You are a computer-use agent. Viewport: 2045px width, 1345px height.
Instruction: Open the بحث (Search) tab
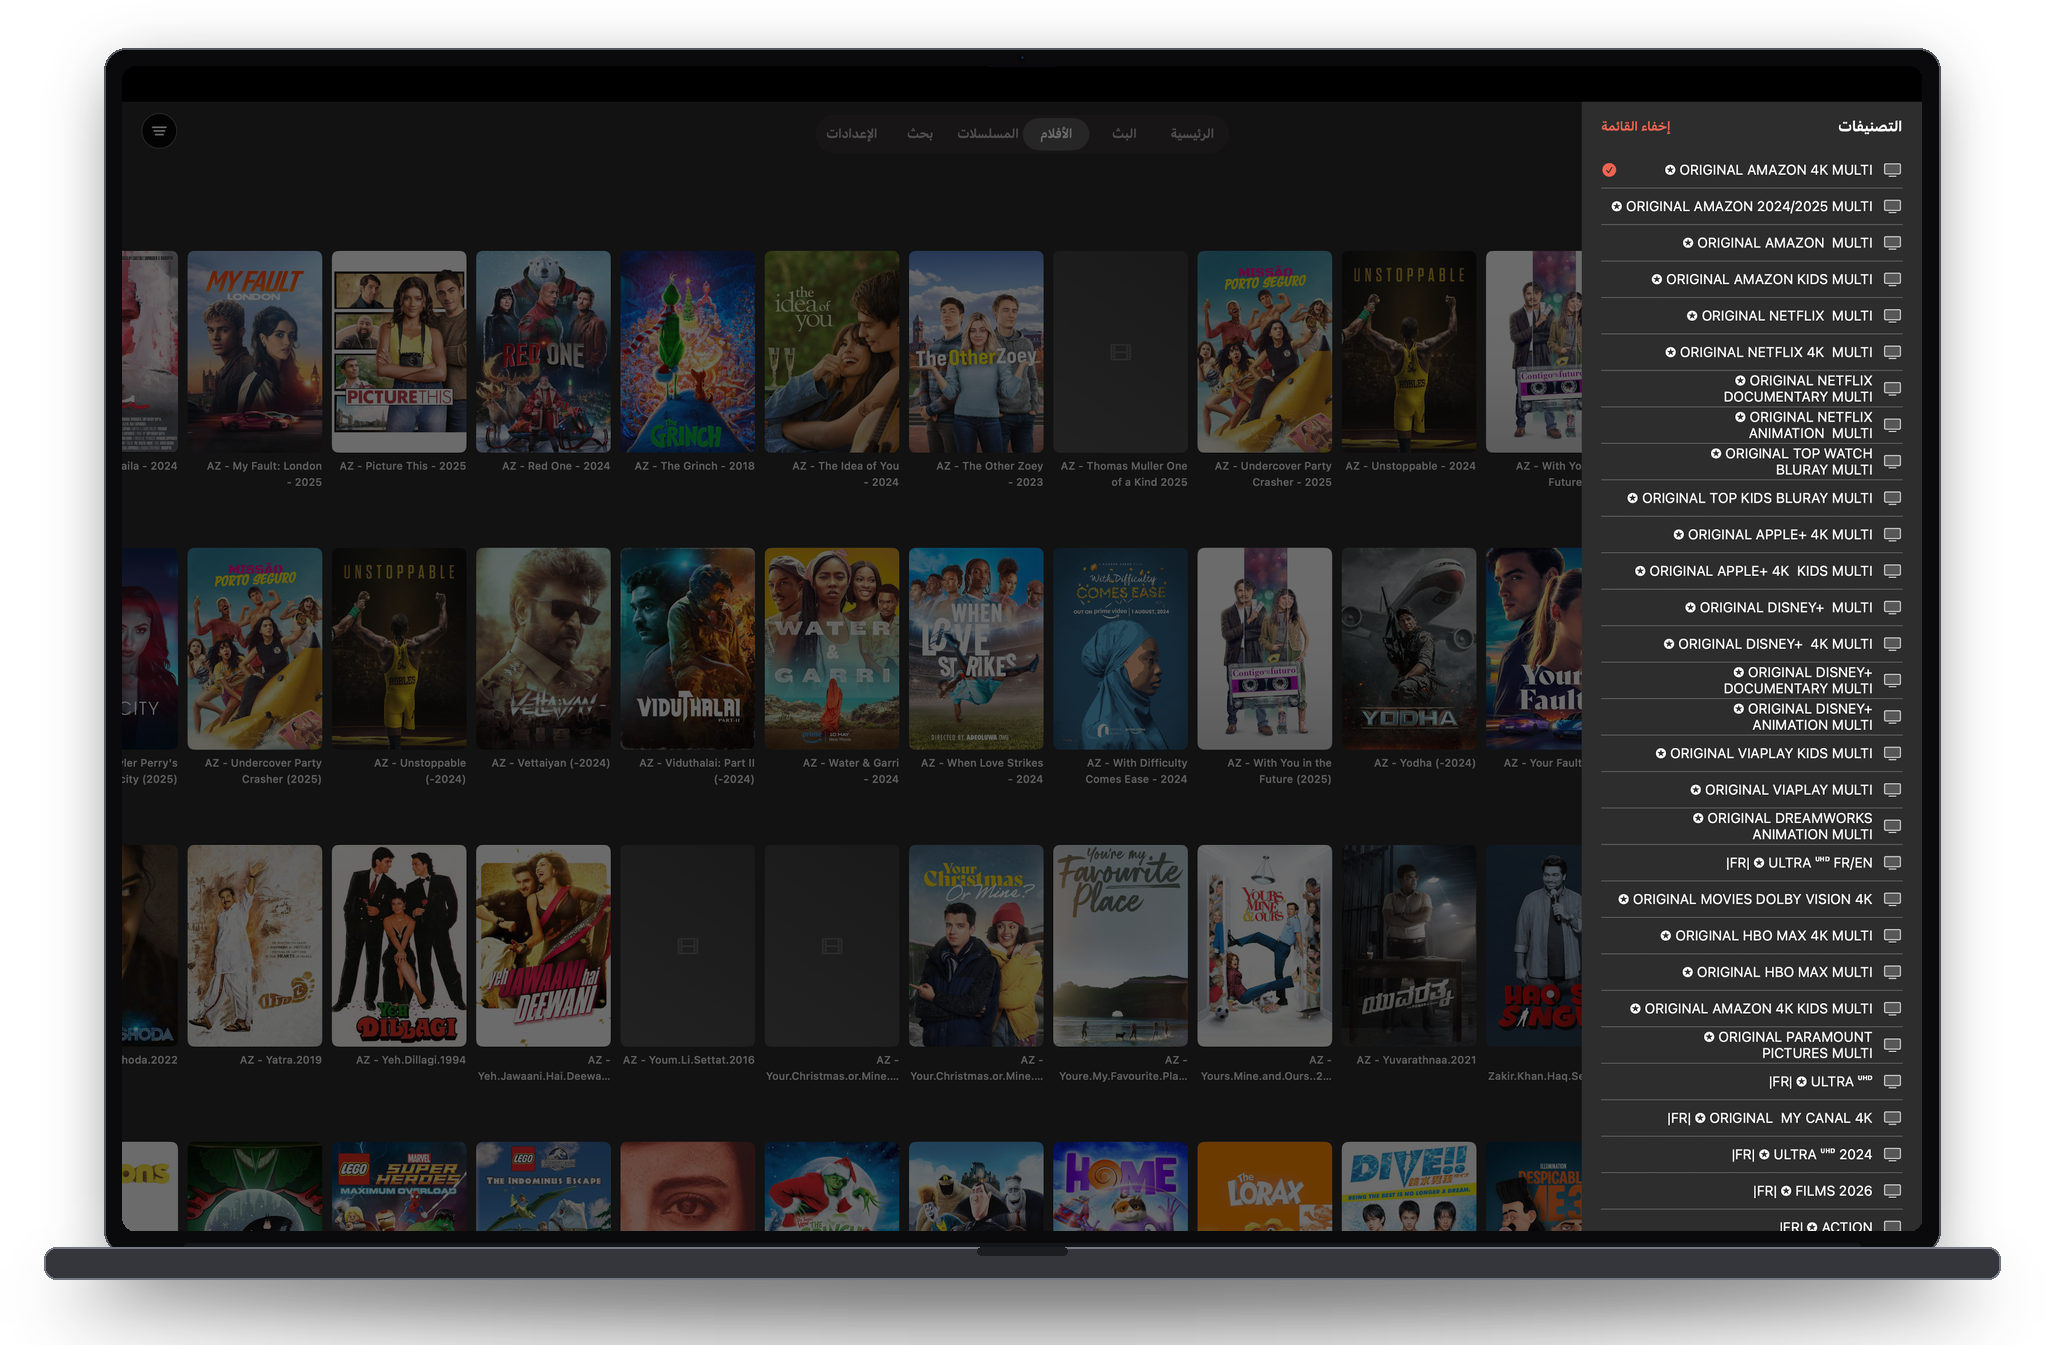click(920, 133)
